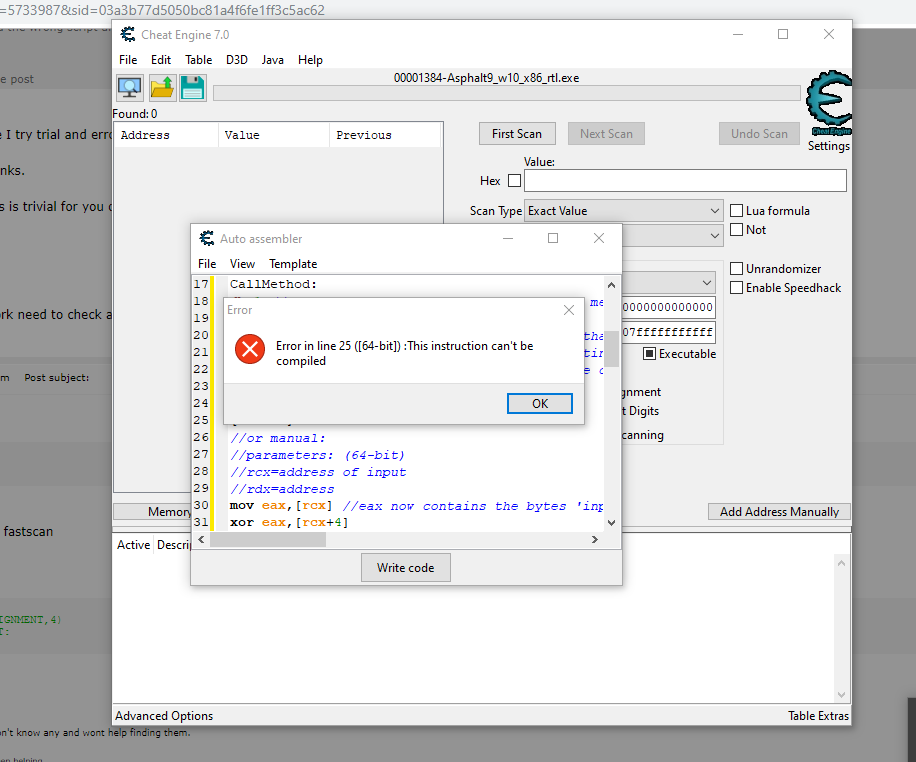Viewport: 916px width, 762px height.
Task: Toggle Enable Speedhack checkbox
Action: [737, 288]
